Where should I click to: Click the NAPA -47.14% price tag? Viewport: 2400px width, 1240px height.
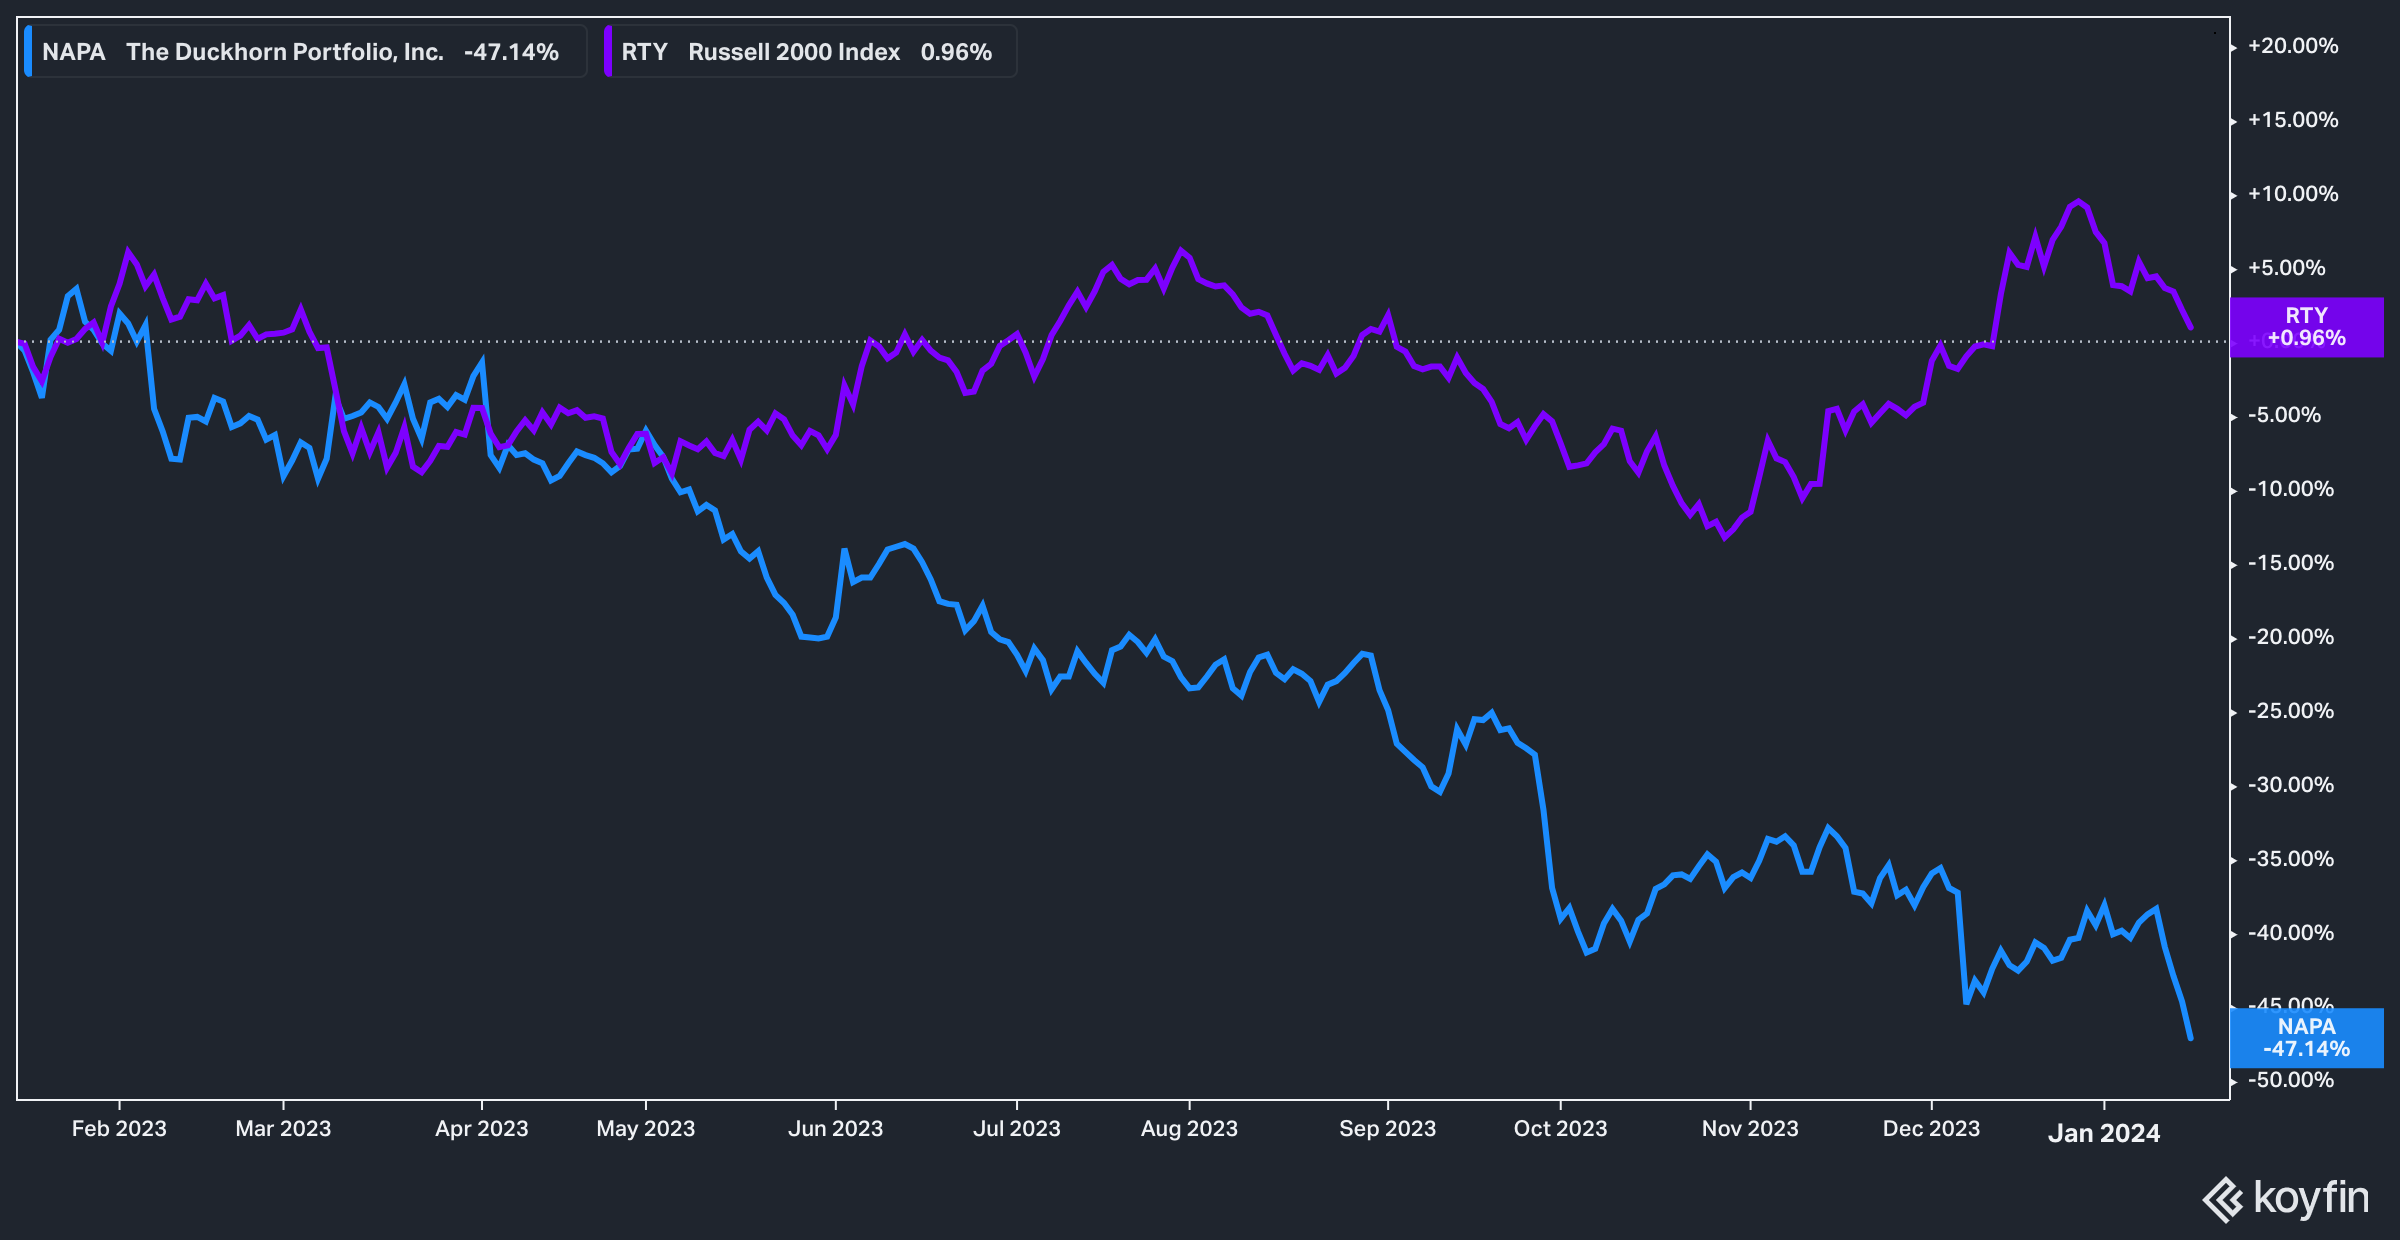(2306, 1038)
